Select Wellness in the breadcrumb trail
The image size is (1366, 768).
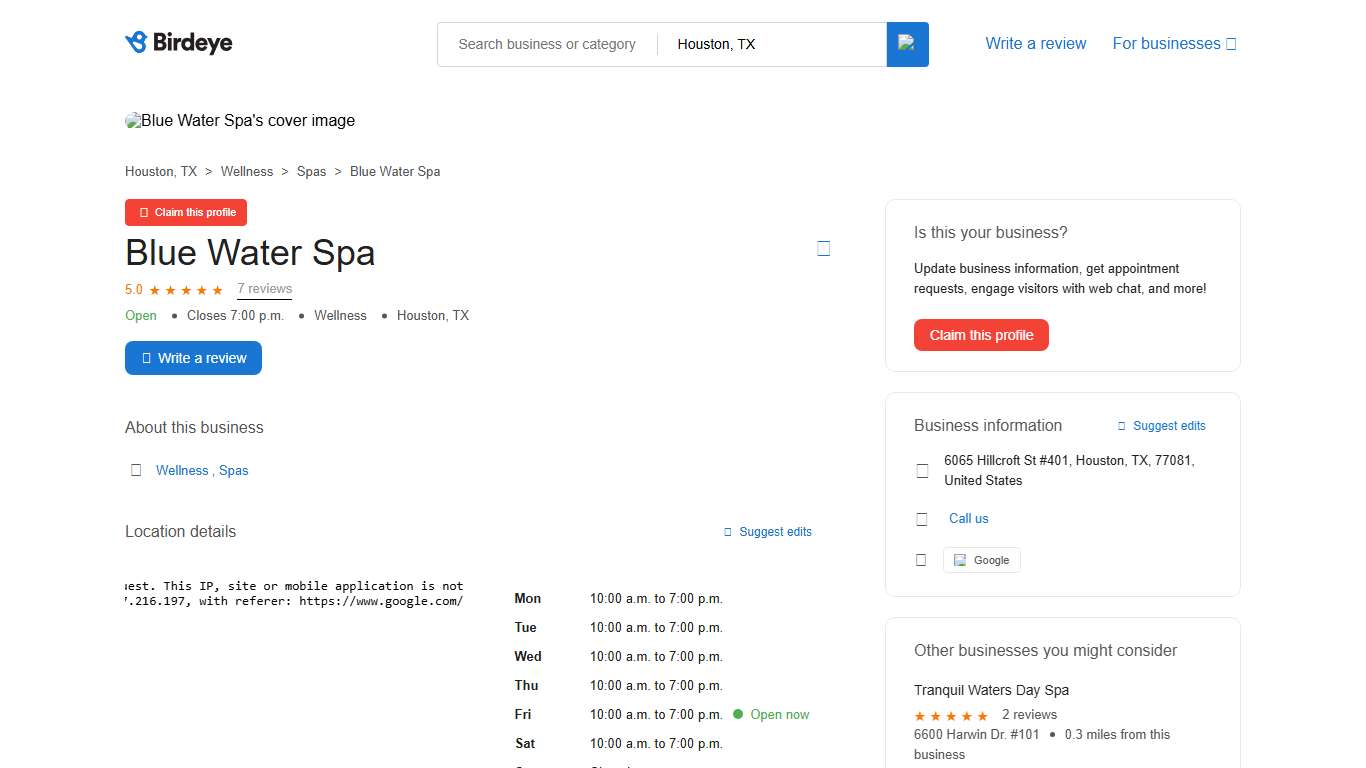(x=246, y=171)
